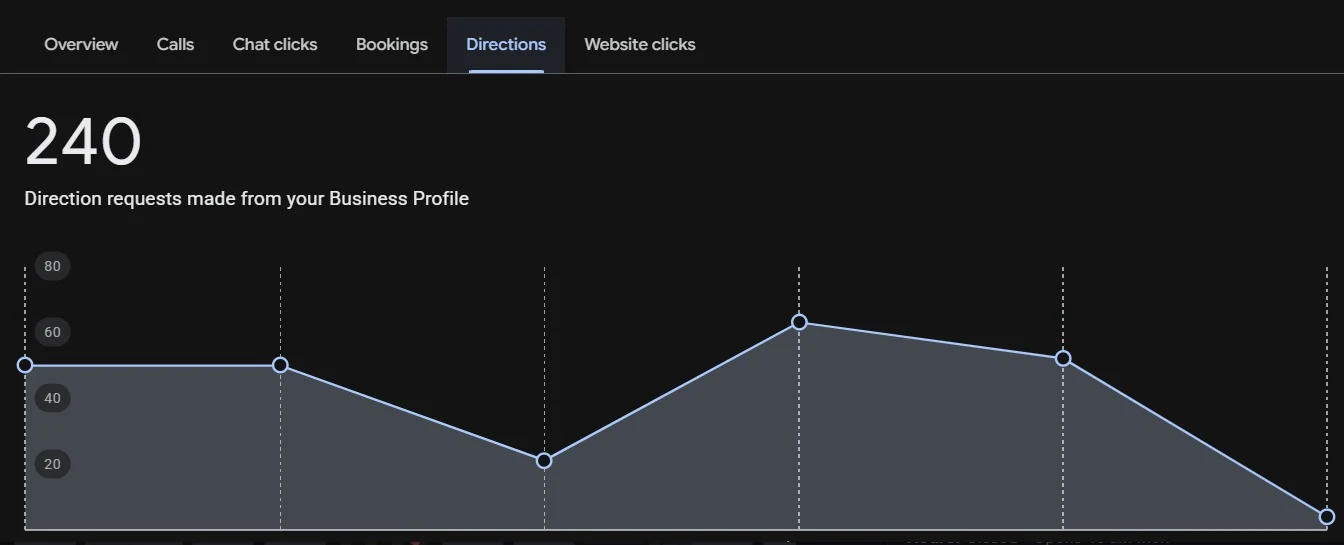Click the first chart data point near 50

(x=25, y=365)
